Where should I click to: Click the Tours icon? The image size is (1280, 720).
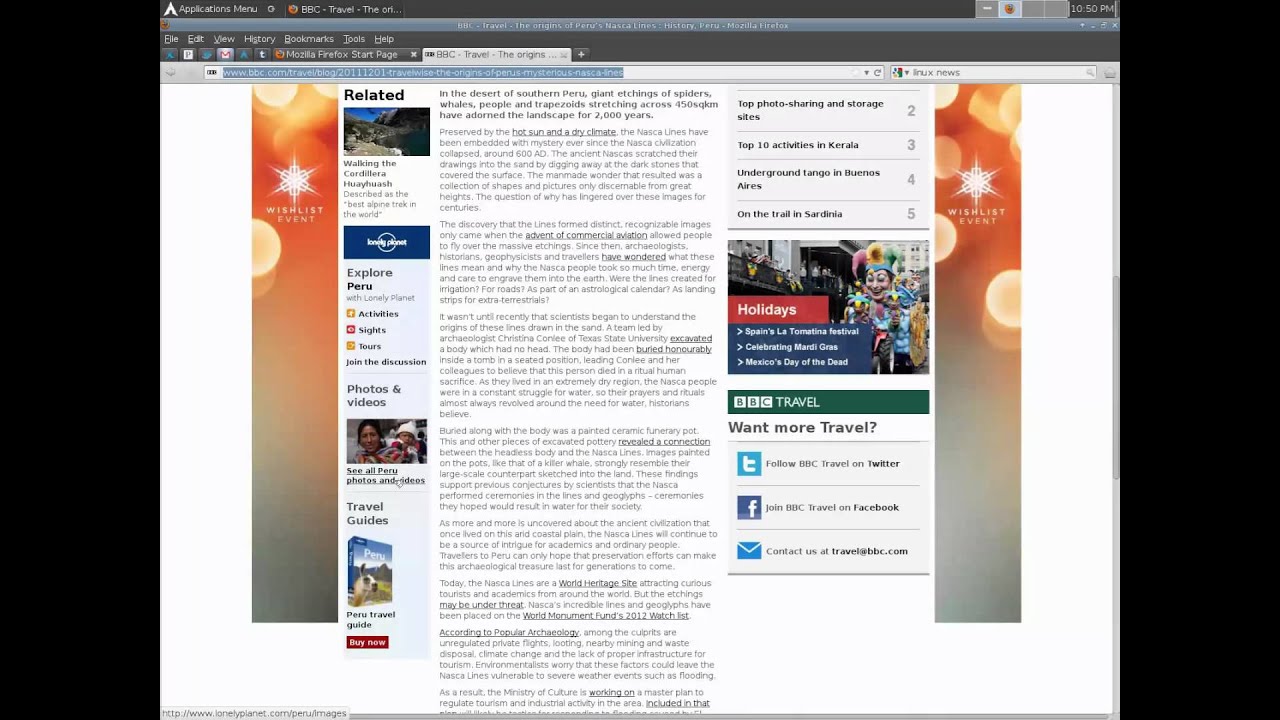(x=351, y=346)
